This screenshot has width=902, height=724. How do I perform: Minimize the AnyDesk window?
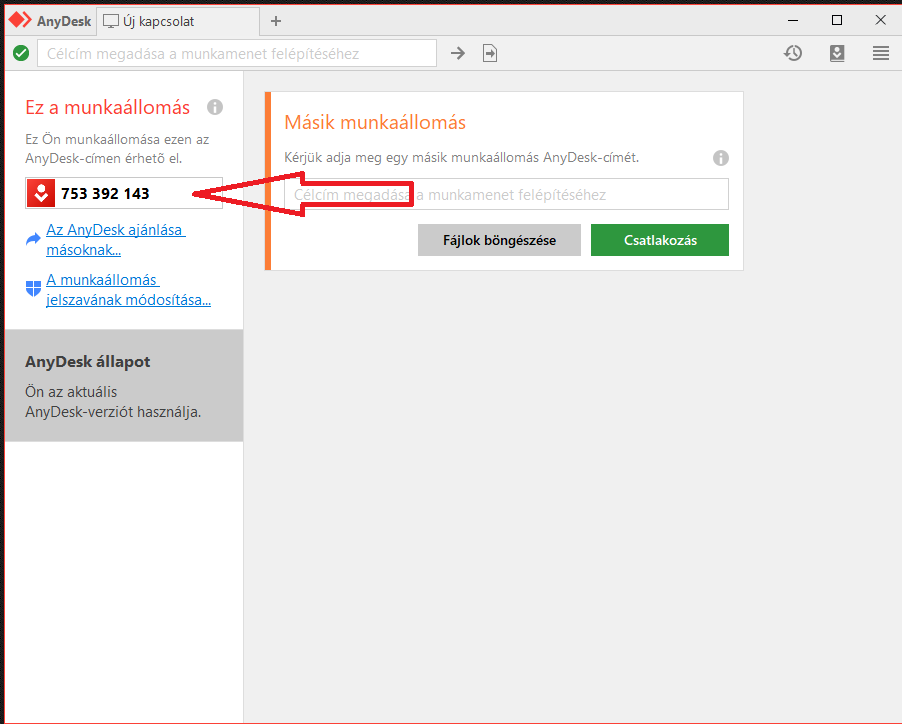pos(793,21)
